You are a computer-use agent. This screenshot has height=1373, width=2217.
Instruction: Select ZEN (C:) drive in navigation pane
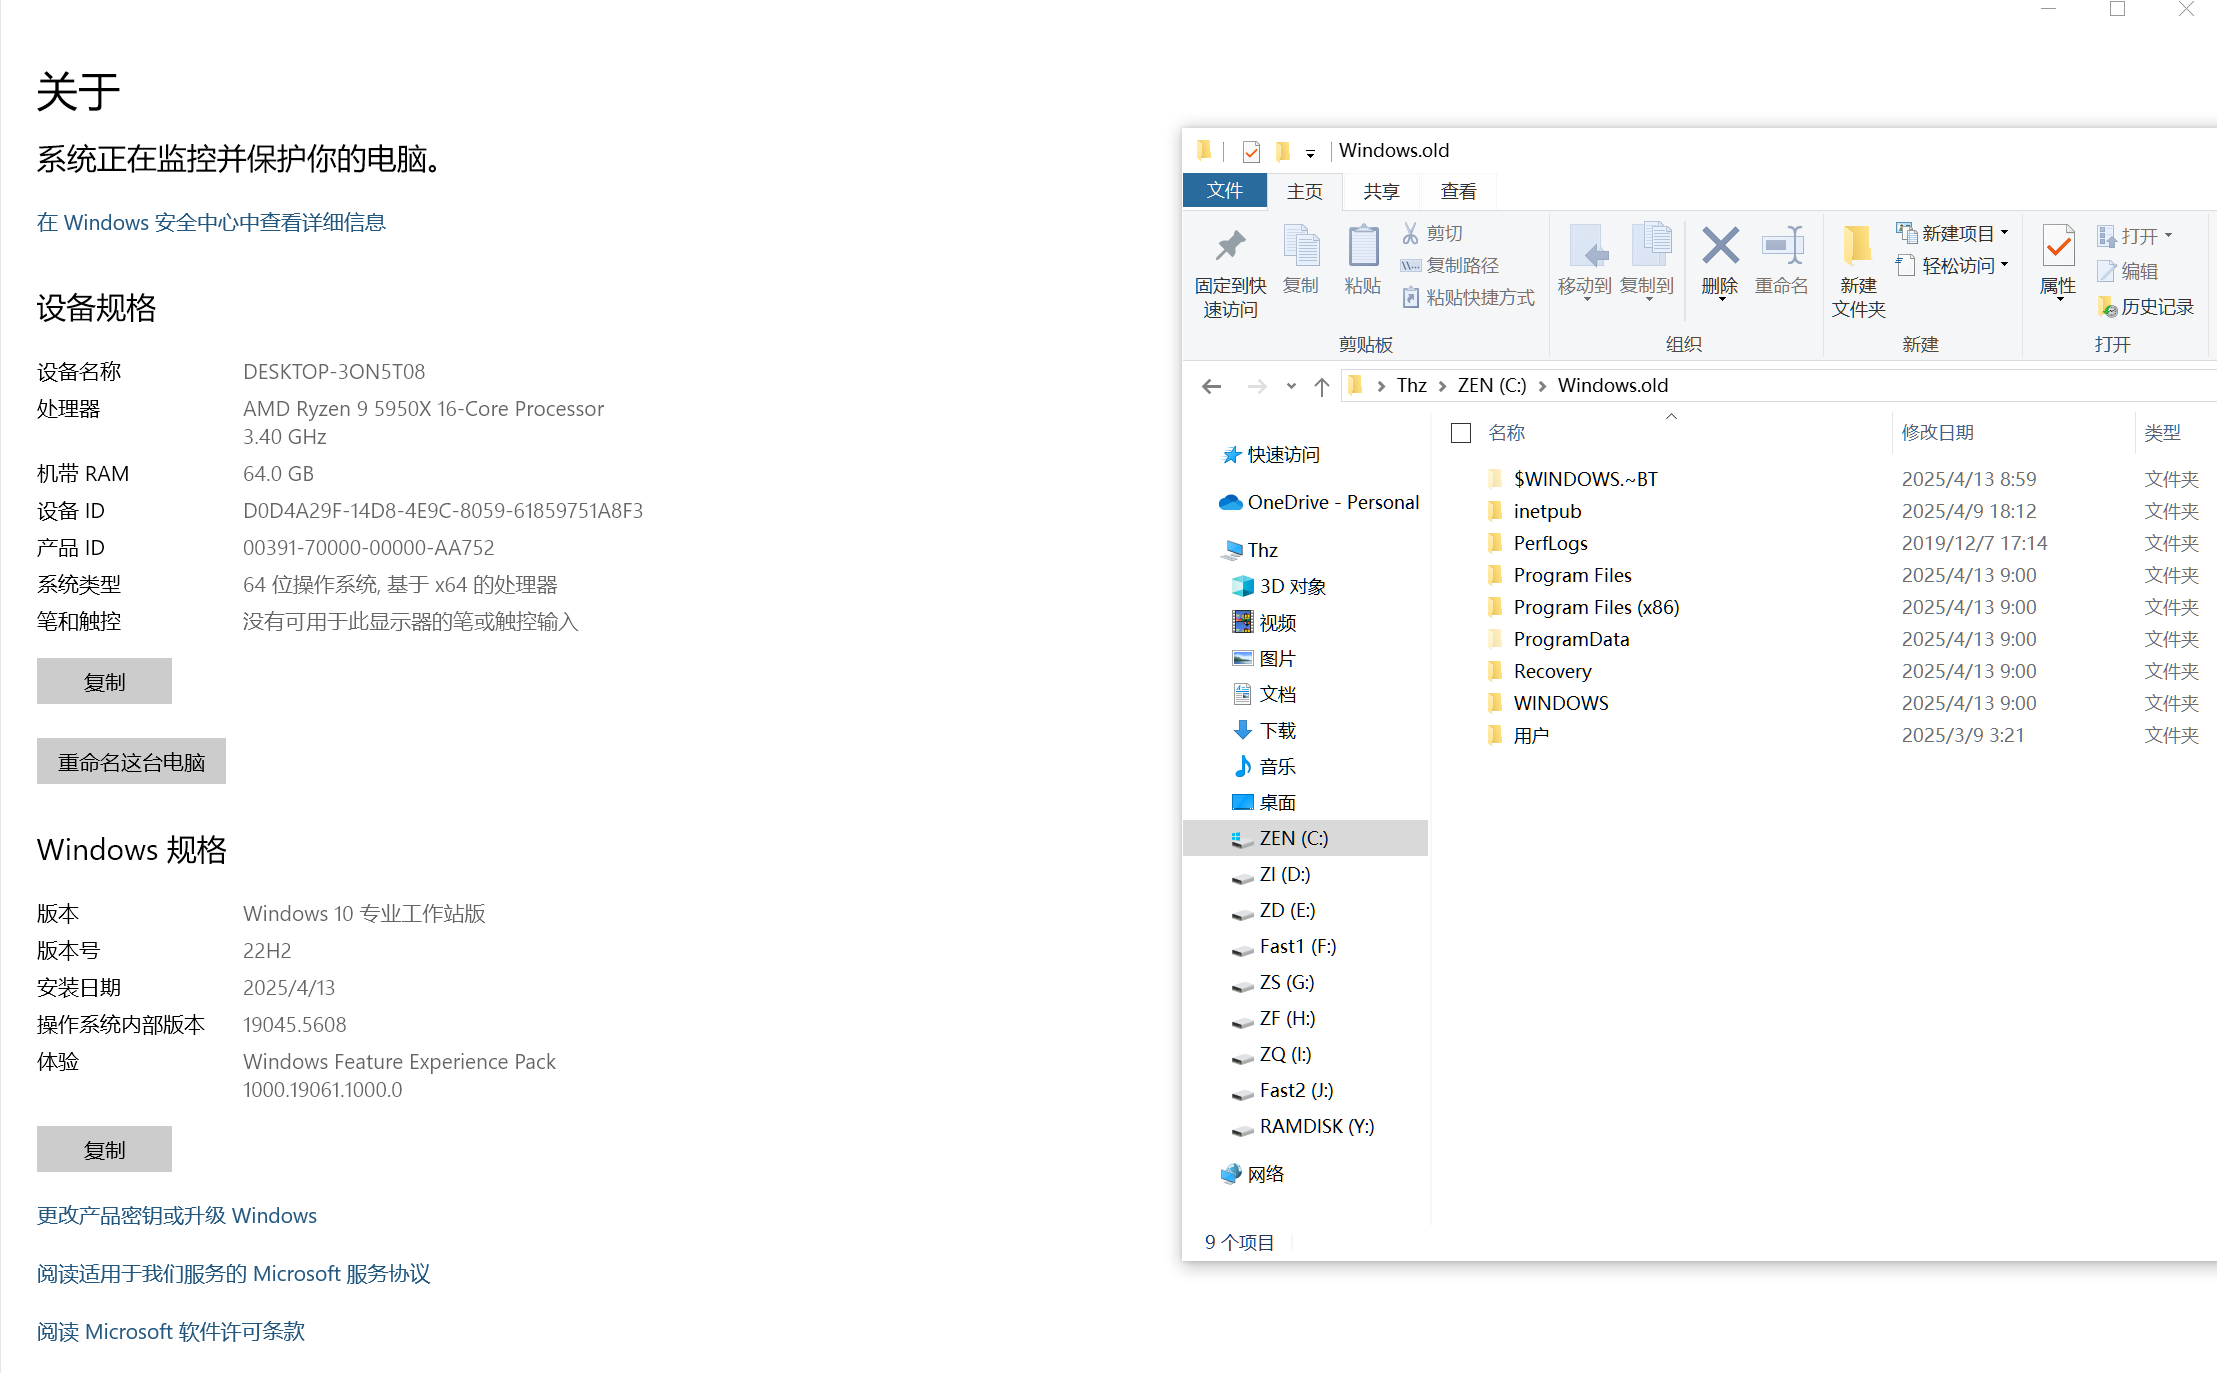[x=1305, y=838]
